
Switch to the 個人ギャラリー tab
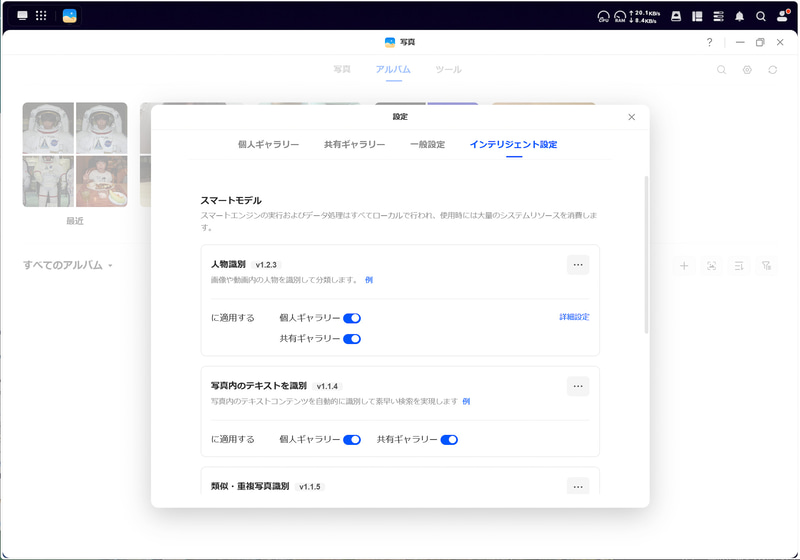[268, 144]
